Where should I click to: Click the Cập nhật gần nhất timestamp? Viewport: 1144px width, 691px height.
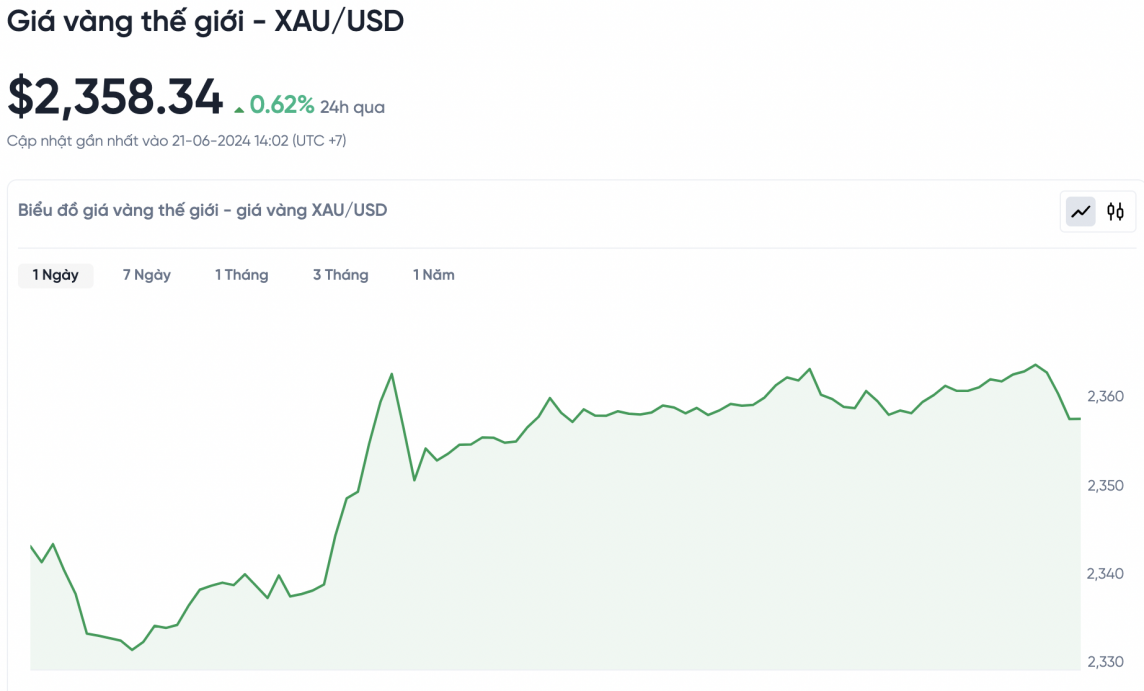point(176,141)
